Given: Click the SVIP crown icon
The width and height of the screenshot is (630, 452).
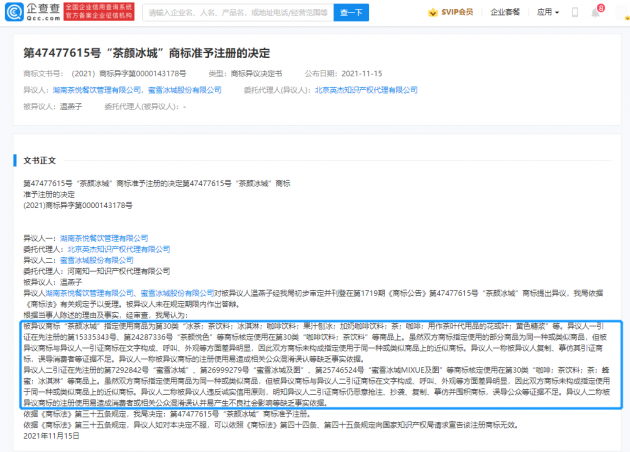Looking at the screenshot, I should point(433,12).
